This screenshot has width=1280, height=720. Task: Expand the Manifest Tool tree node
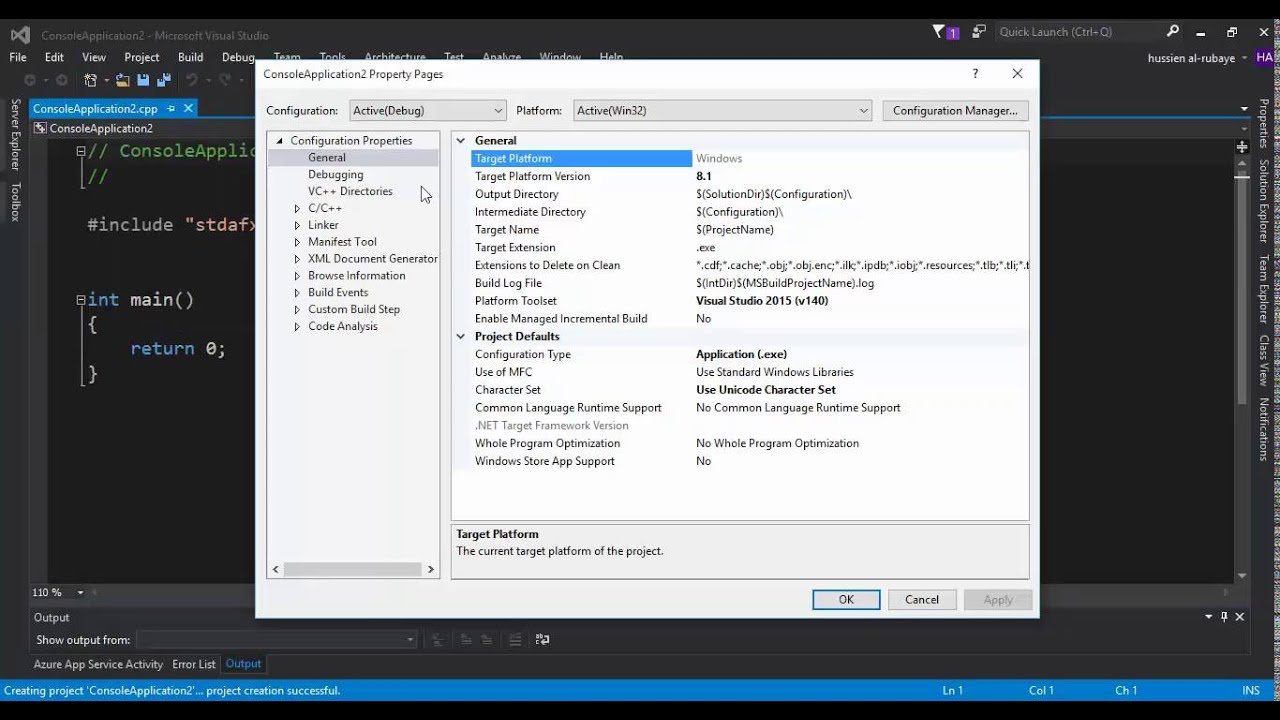[297, 242]
